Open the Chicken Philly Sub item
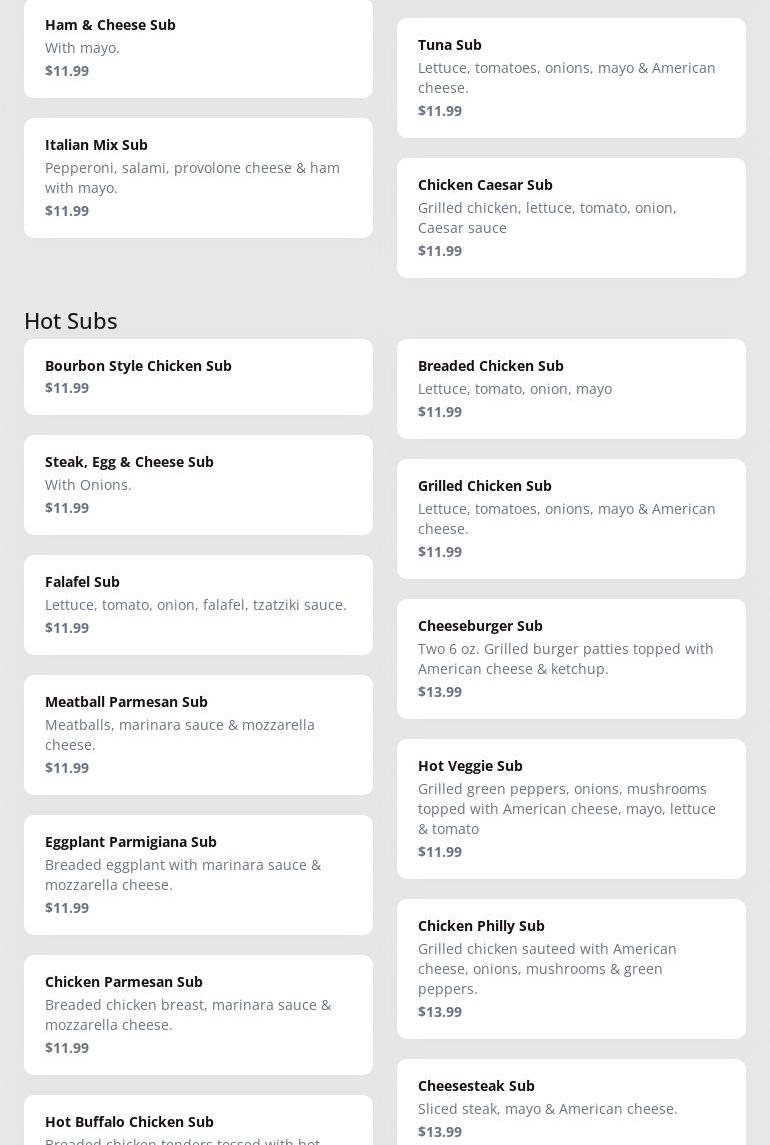 click(571, 968)
